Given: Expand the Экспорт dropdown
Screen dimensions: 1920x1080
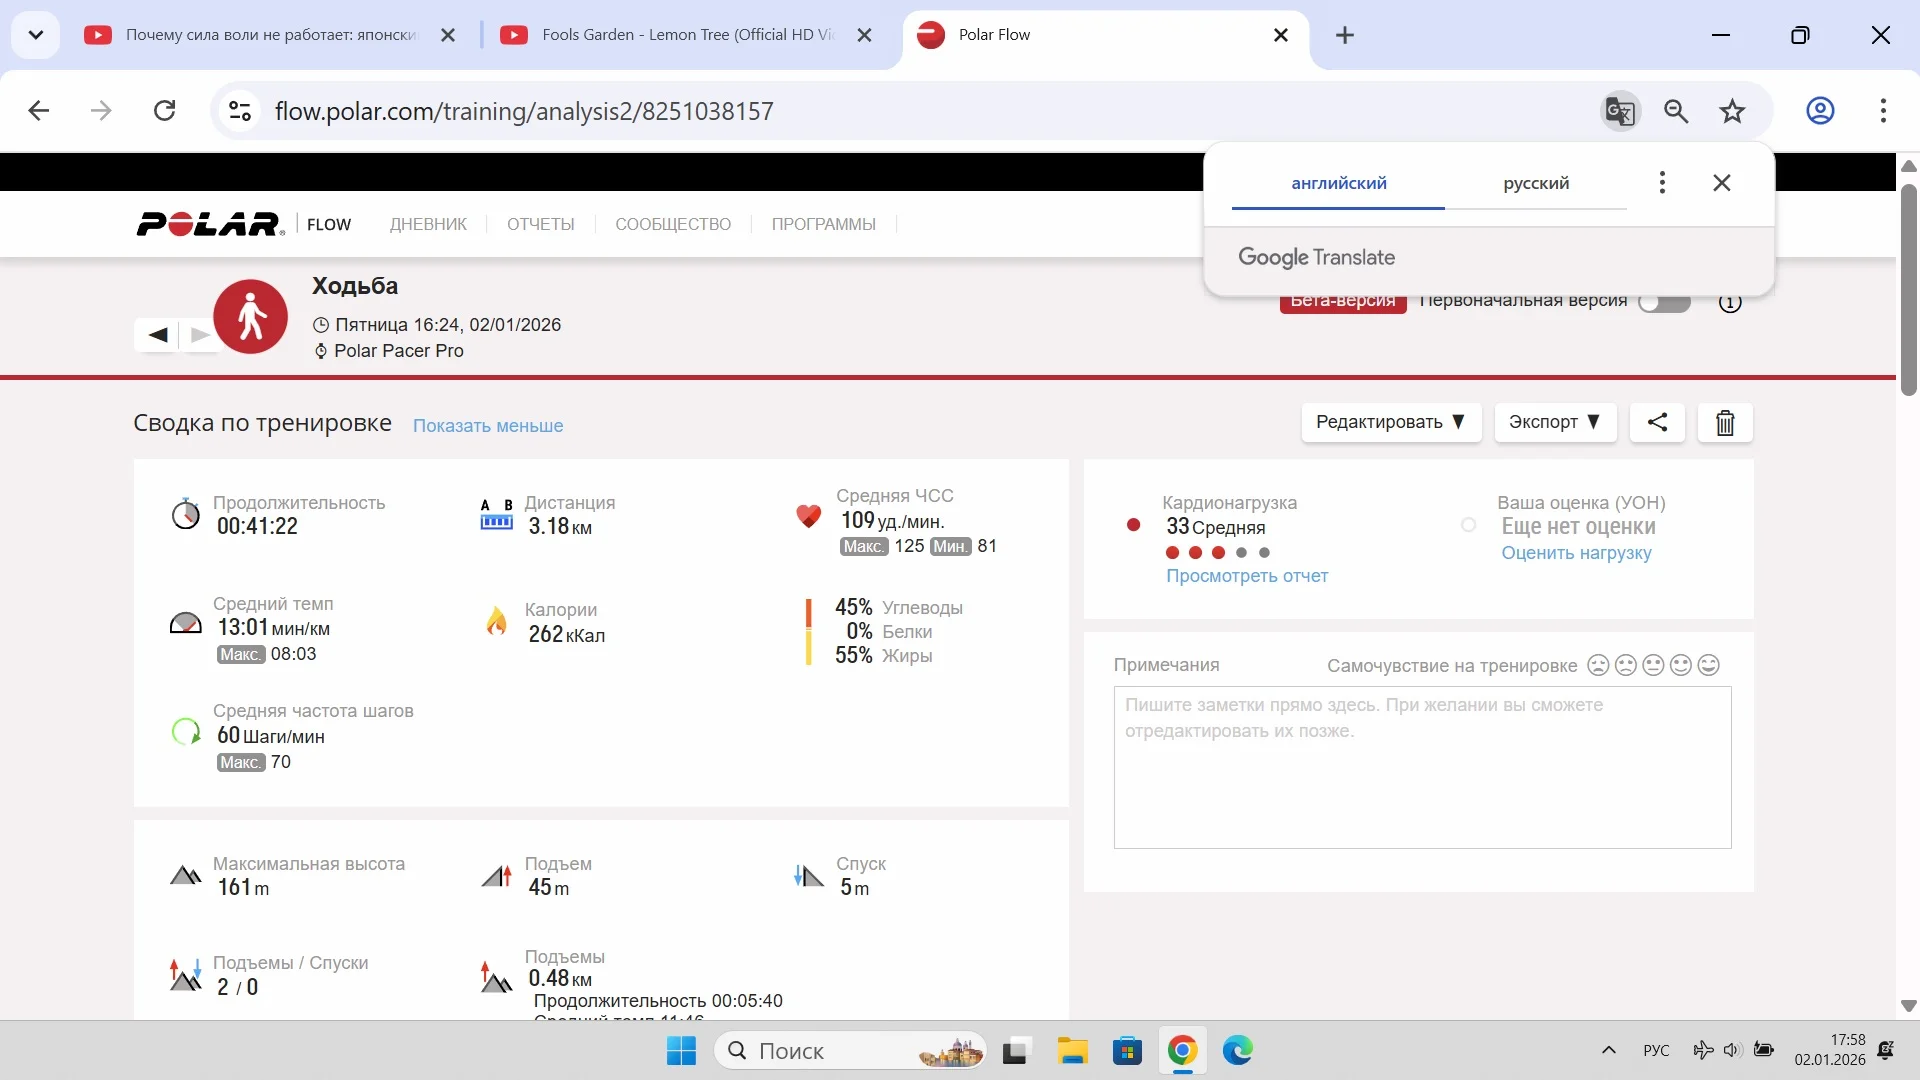Looking at the screenshot, I should pos(1554,422).
